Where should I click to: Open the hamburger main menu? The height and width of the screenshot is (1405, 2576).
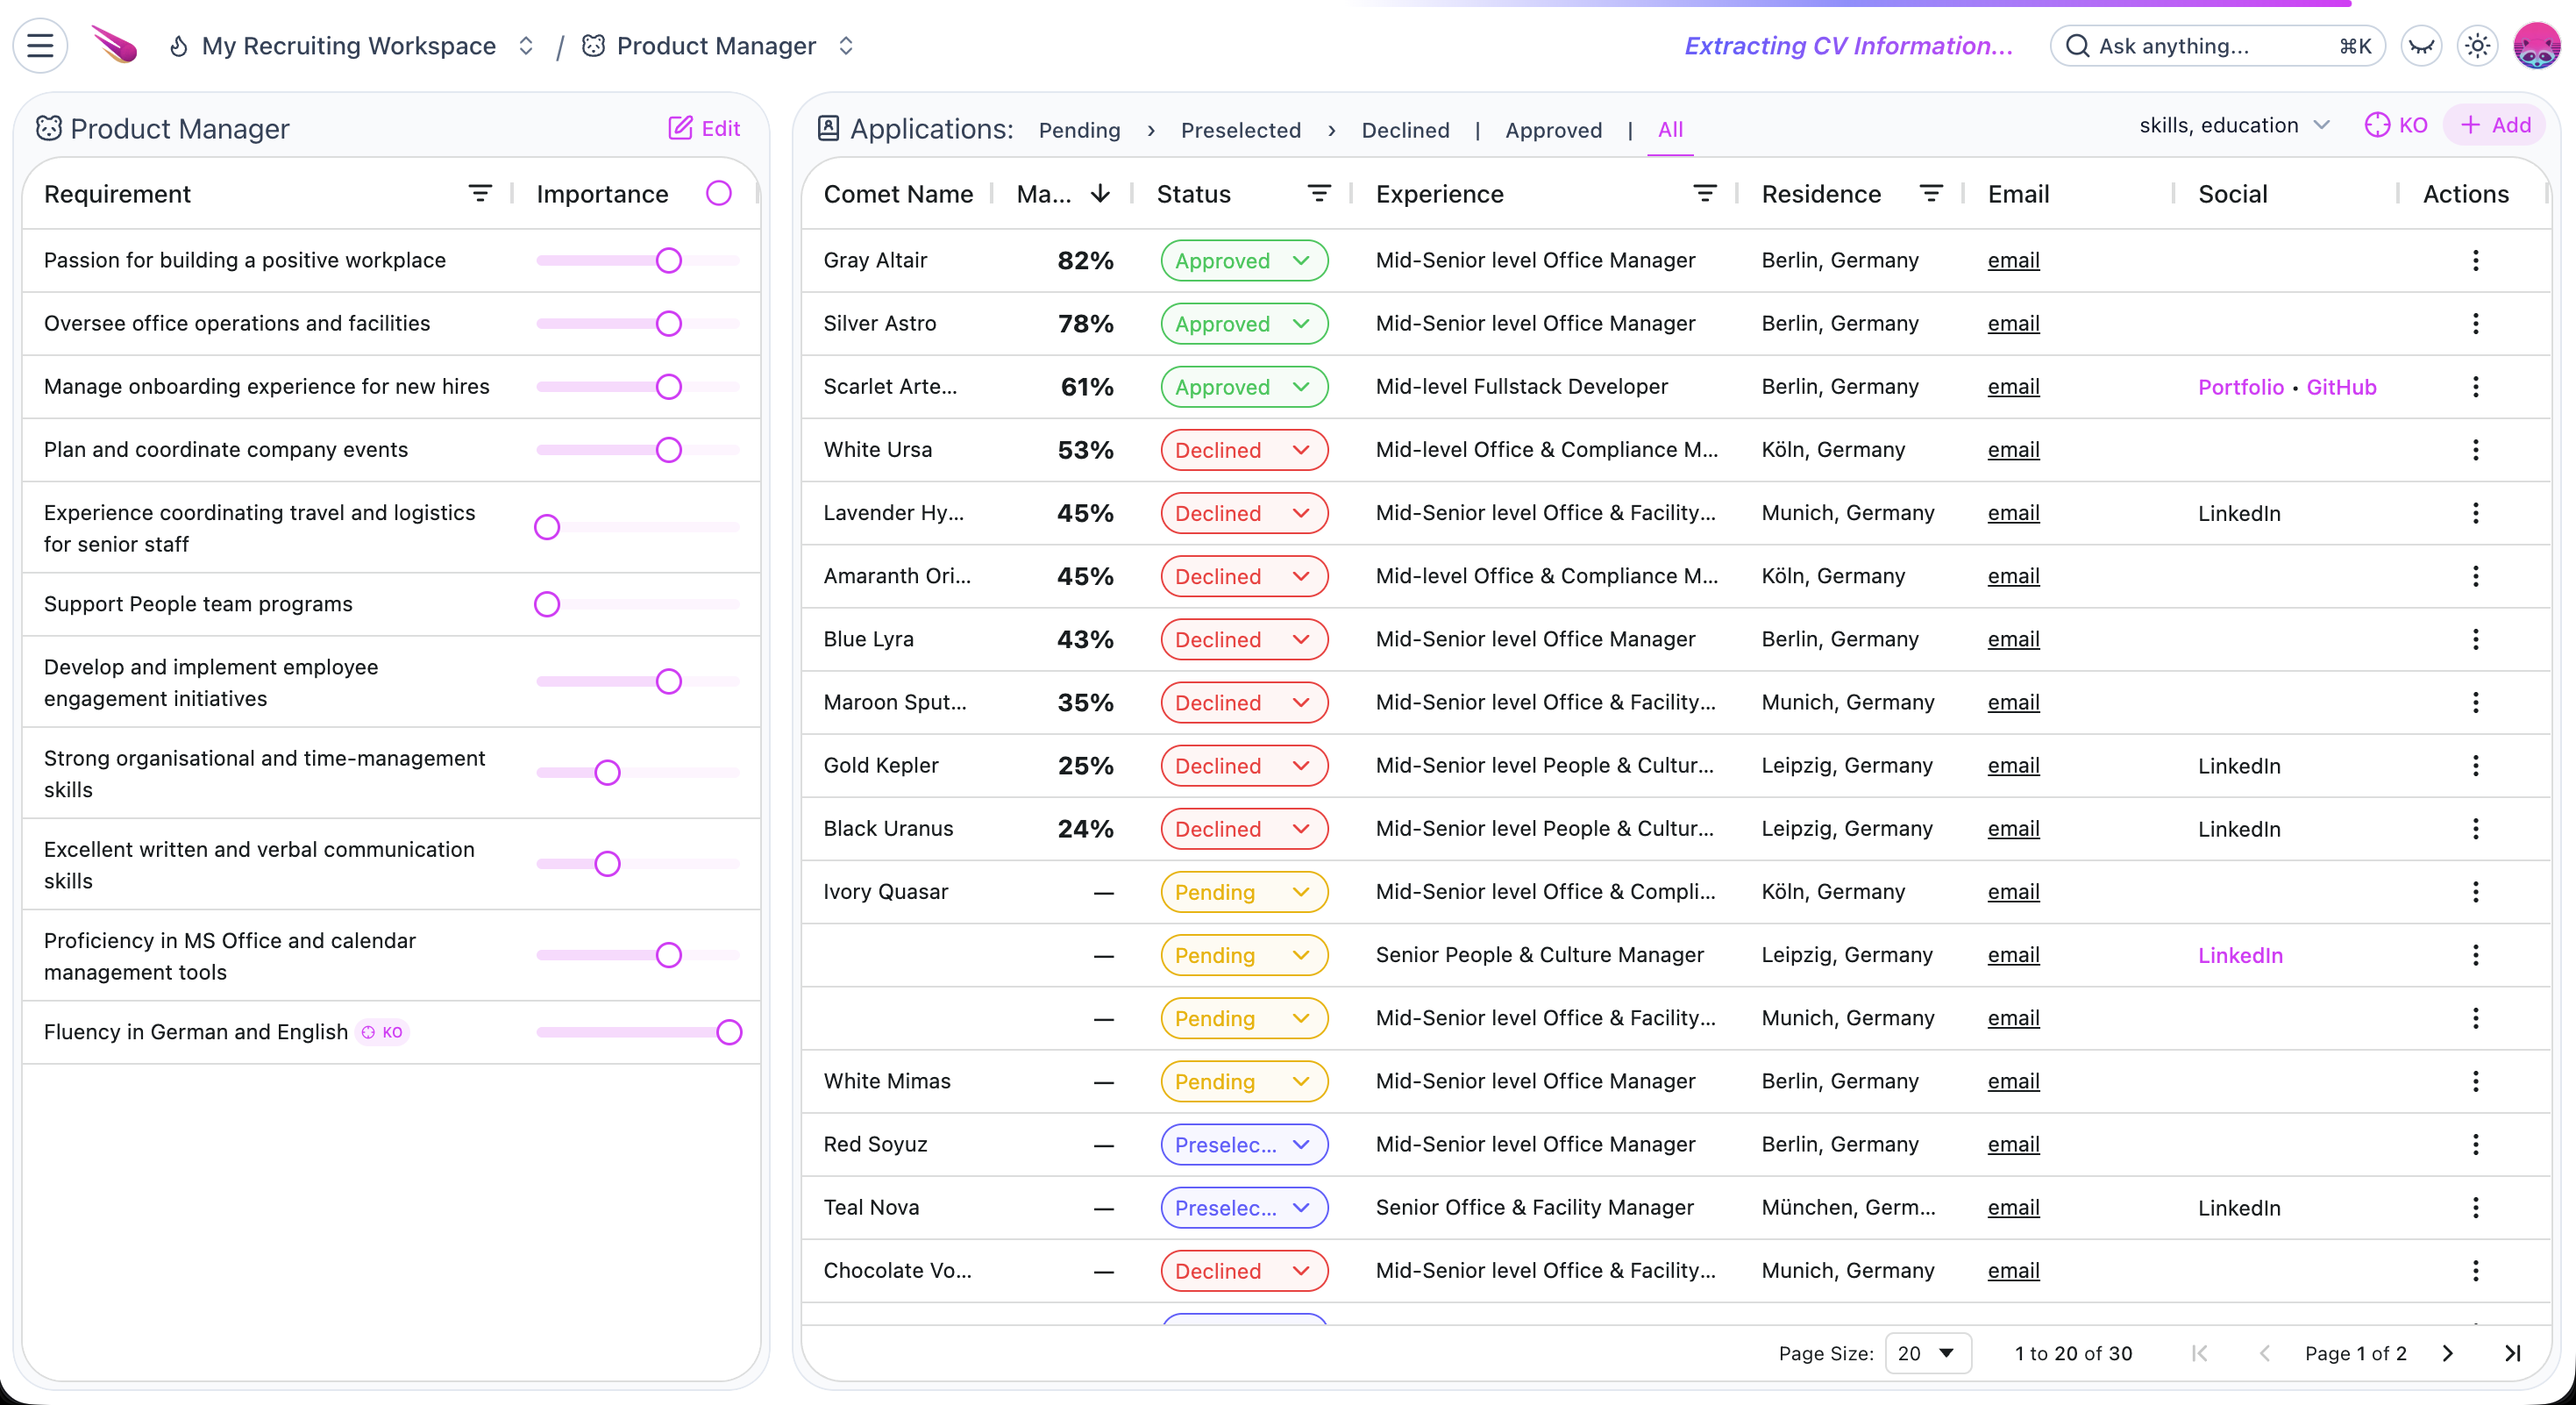pos(40,46)
